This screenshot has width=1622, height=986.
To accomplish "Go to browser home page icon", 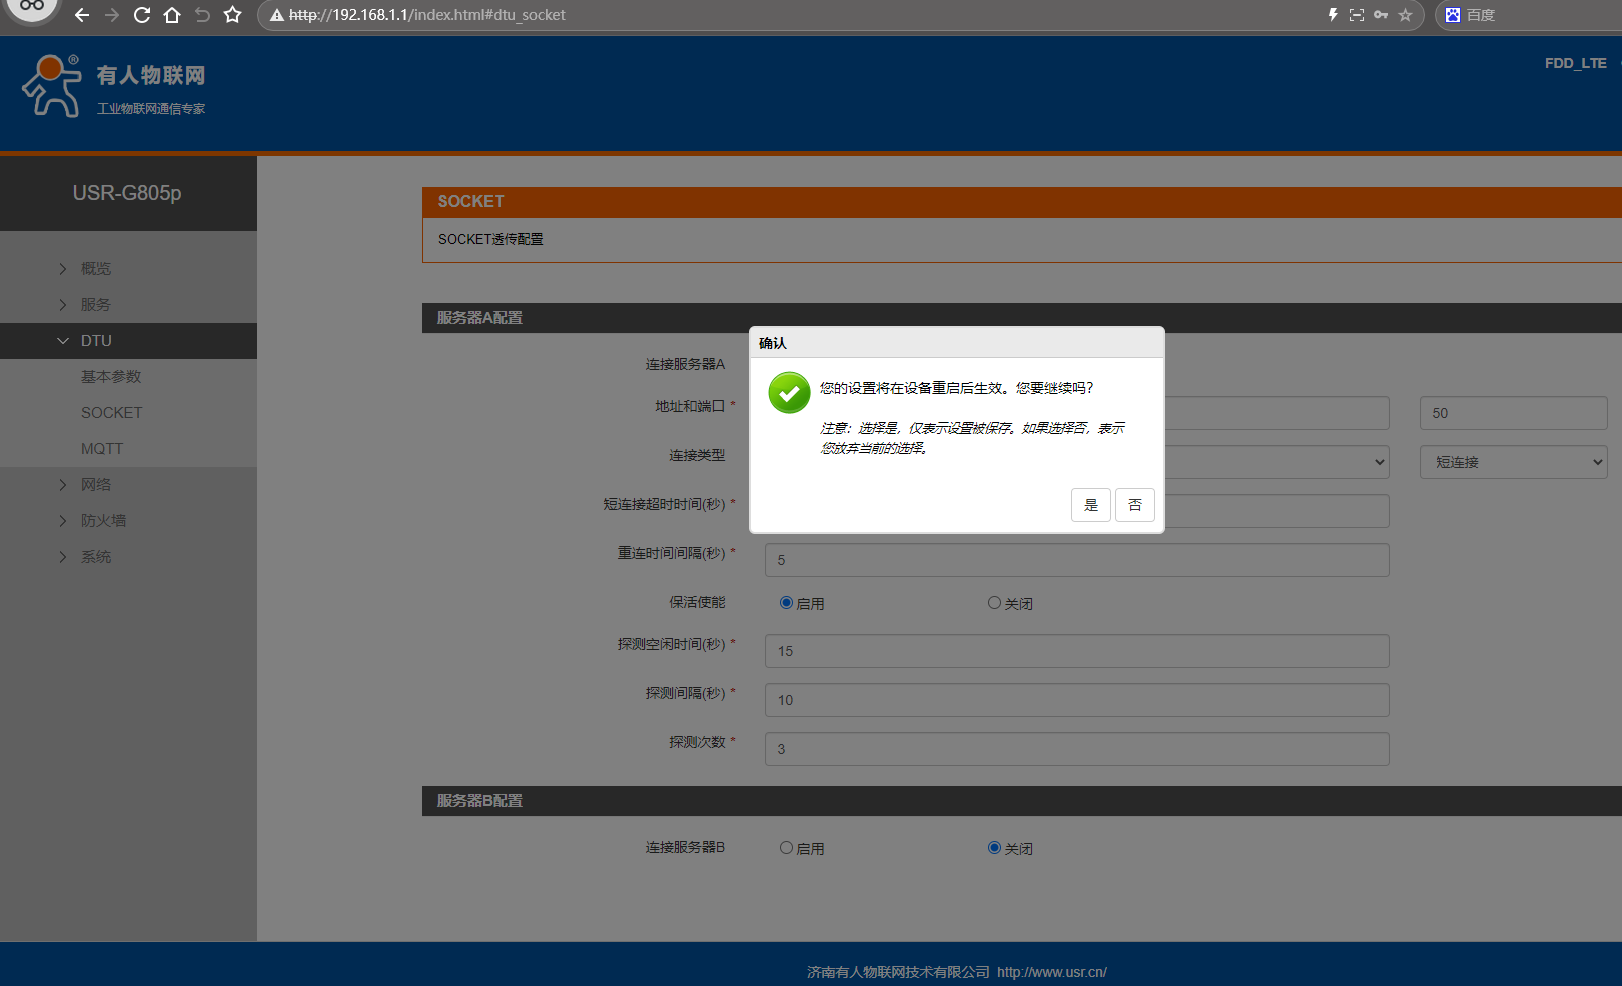I will point(172,15).
